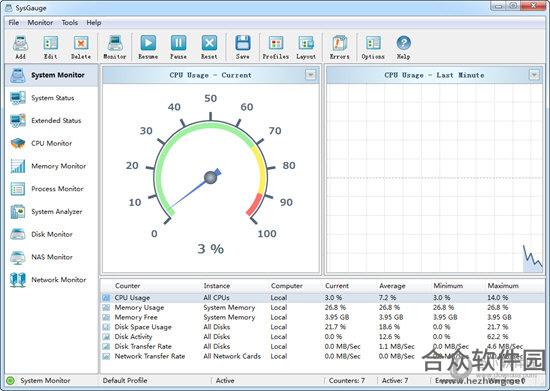The image size is (550, 391).
Task: Click the Computer column header
Action: 287,286
